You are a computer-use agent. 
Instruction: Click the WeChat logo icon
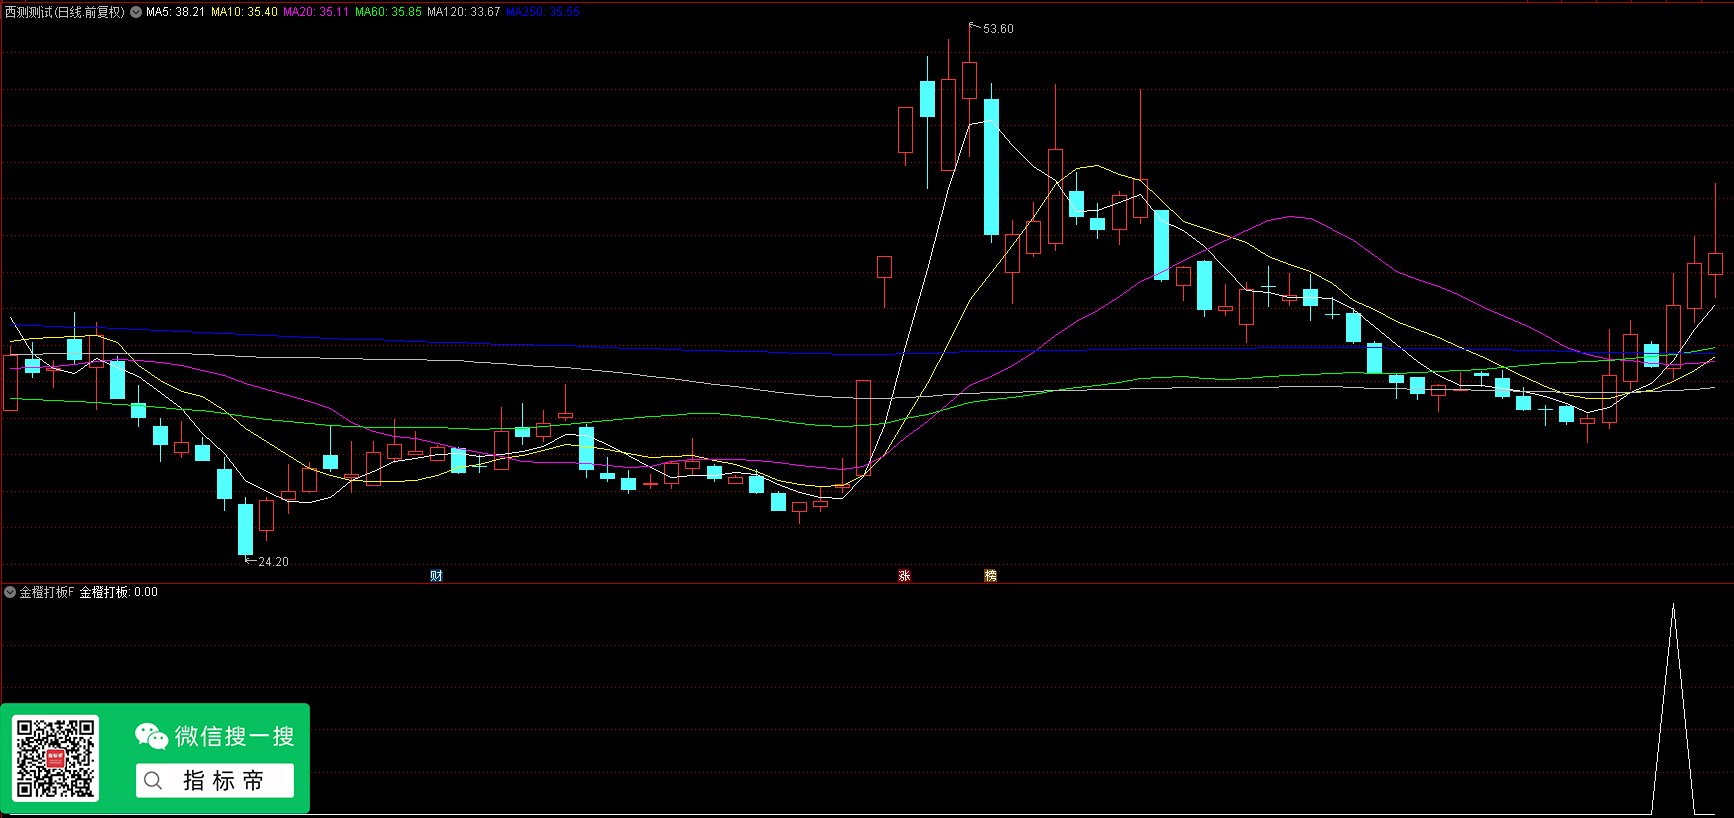[152, 736]
